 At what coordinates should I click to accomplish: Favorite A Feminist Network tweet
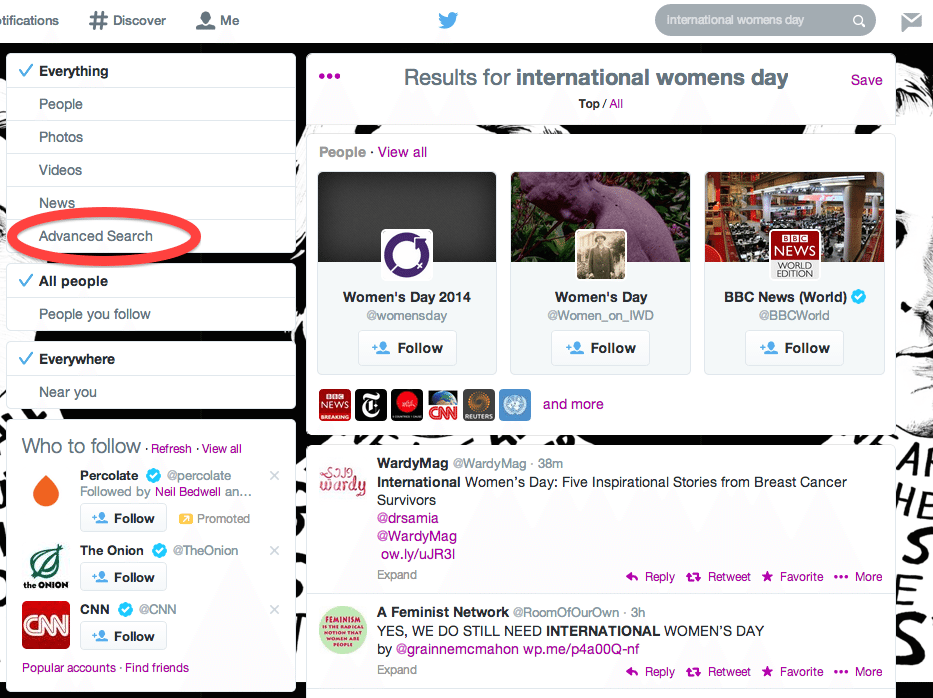tap(793, 672)
